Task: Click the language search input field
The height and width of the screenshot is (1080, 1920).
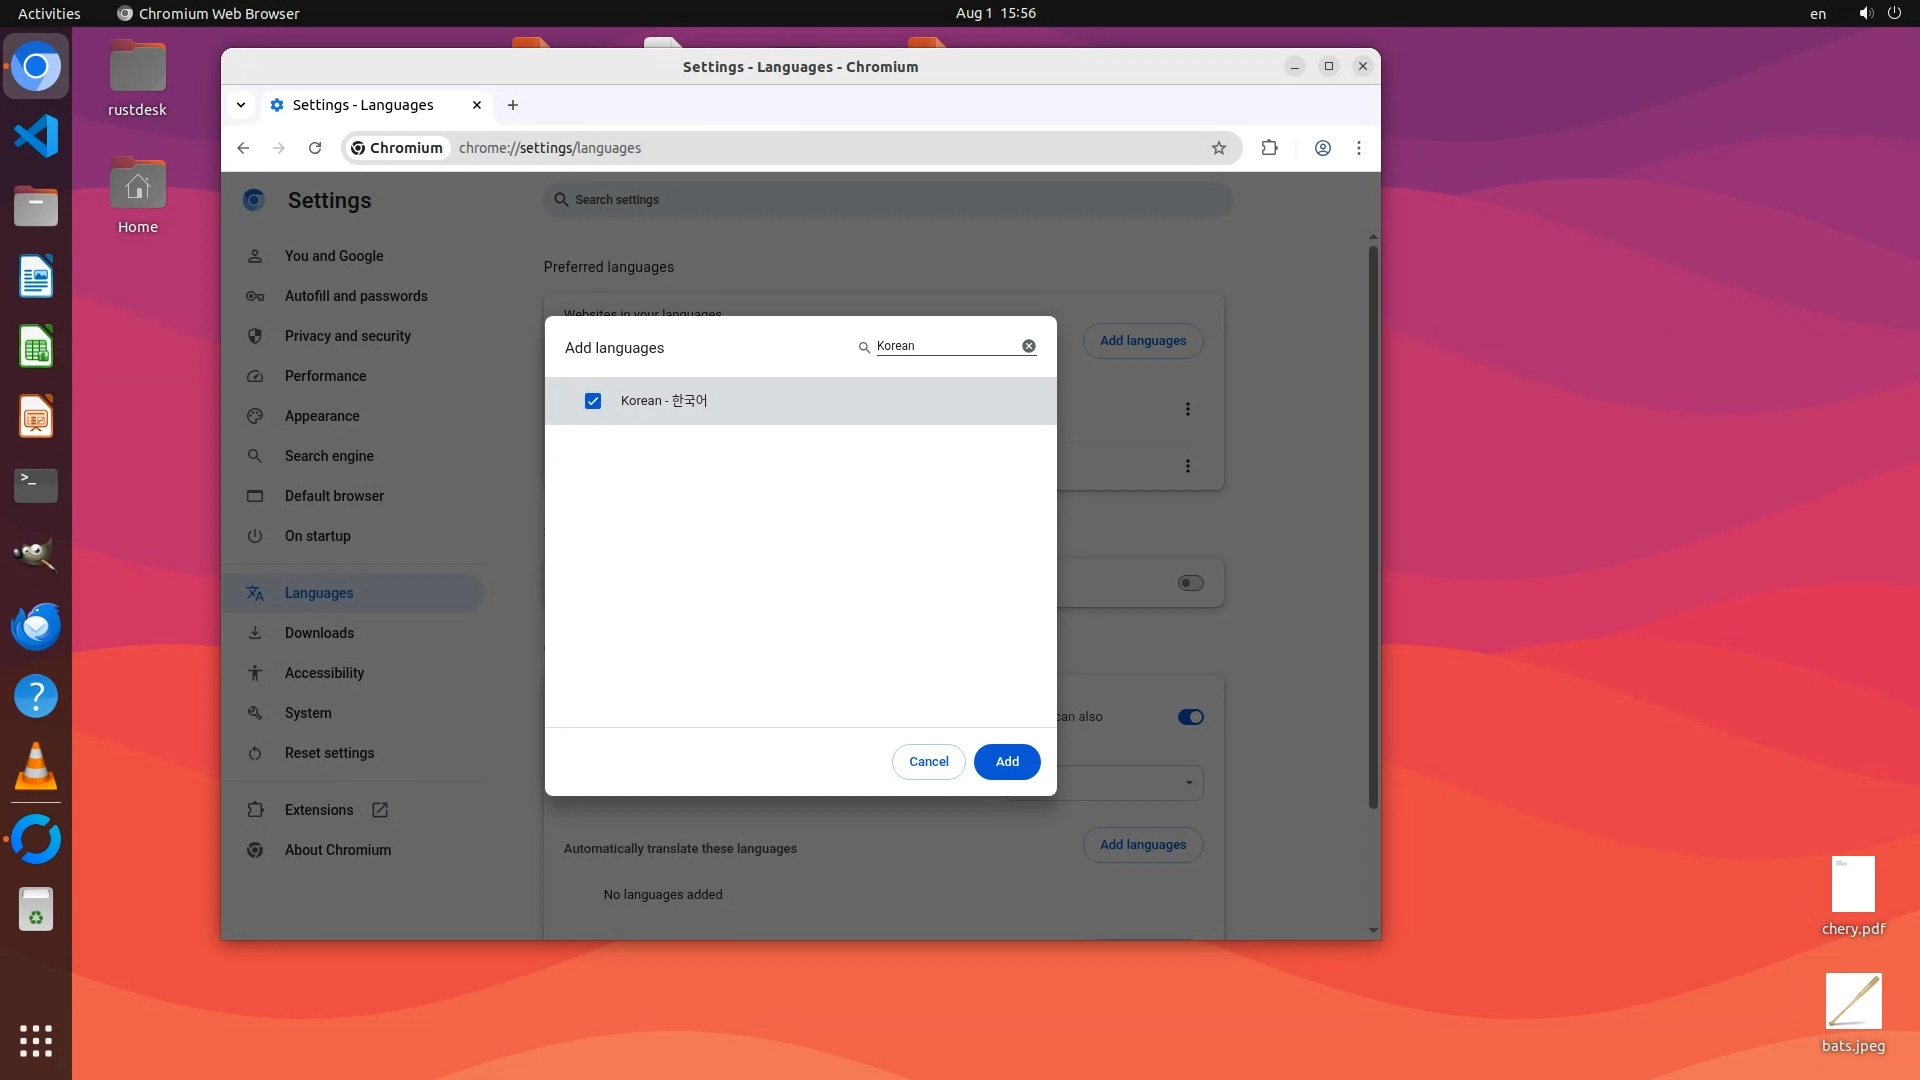Action: click(945, 346)
